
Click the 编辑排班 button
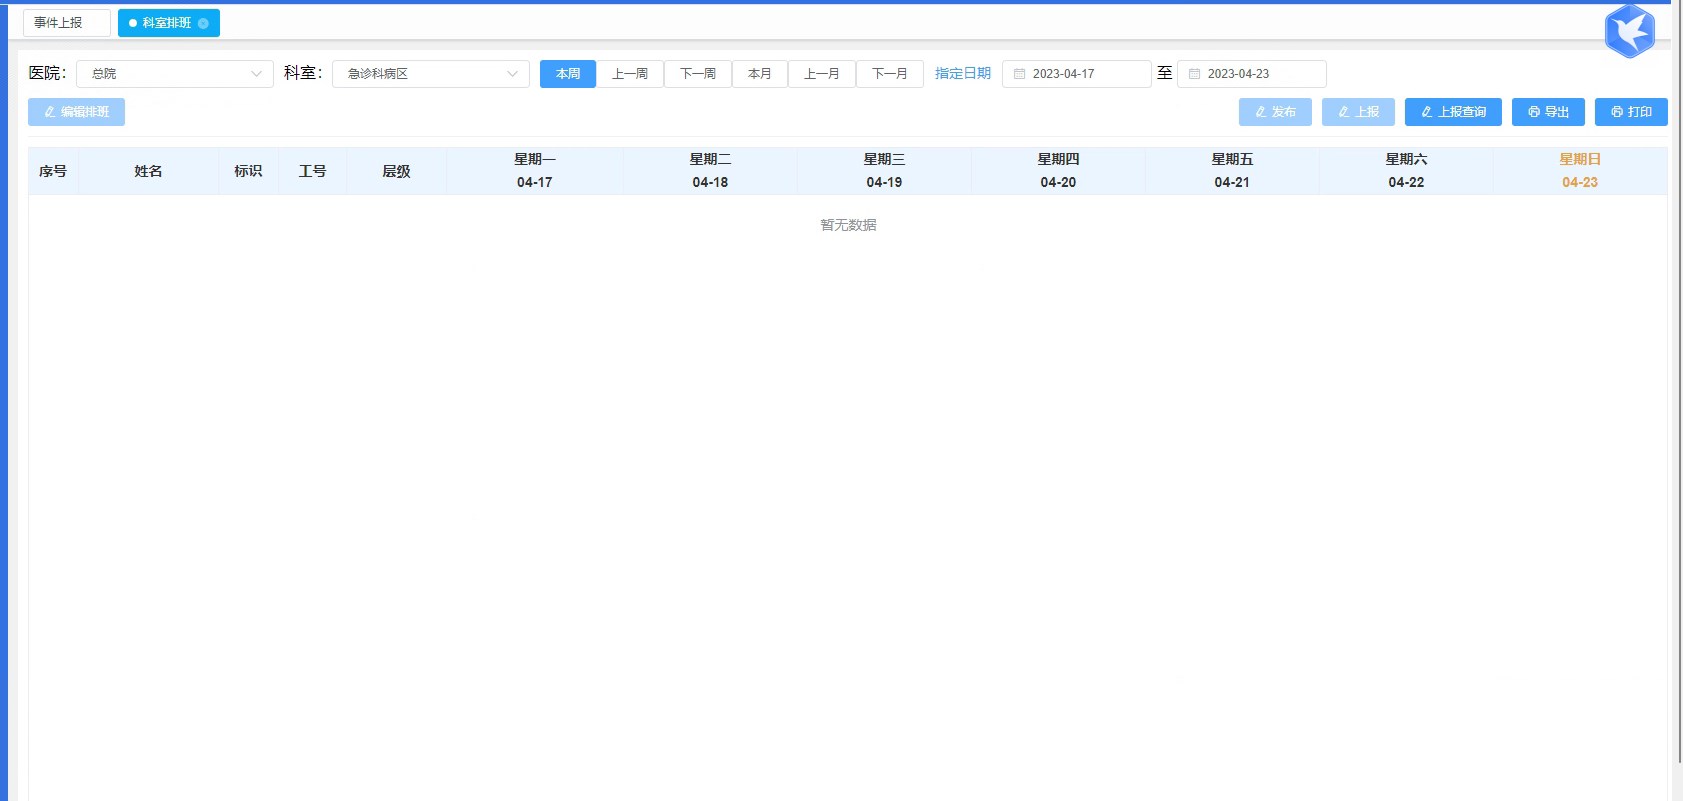point(76,112)
